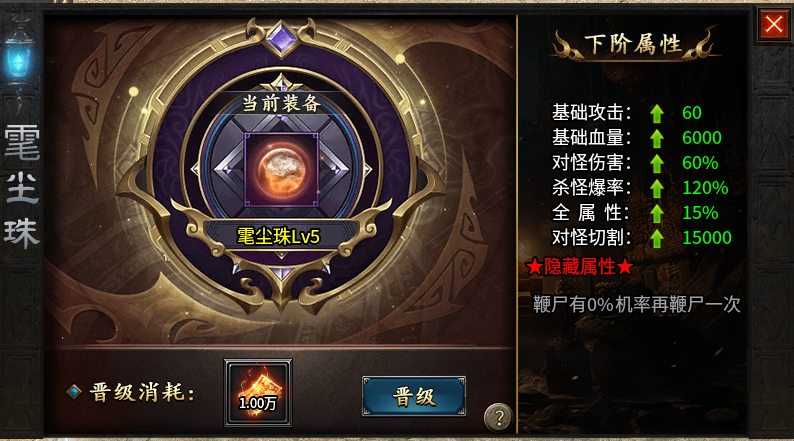Click the green arrow beside 基础攻击

pos(657,113)
